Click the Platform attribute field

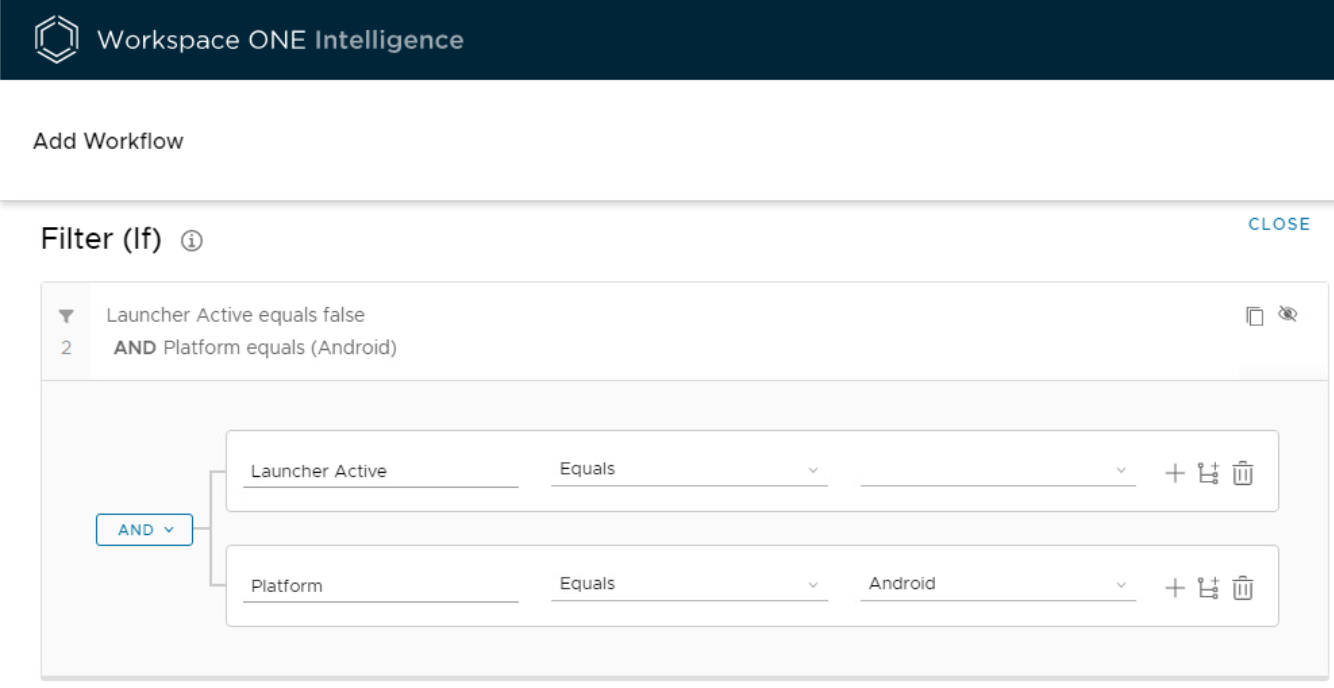tap(380, 585)
